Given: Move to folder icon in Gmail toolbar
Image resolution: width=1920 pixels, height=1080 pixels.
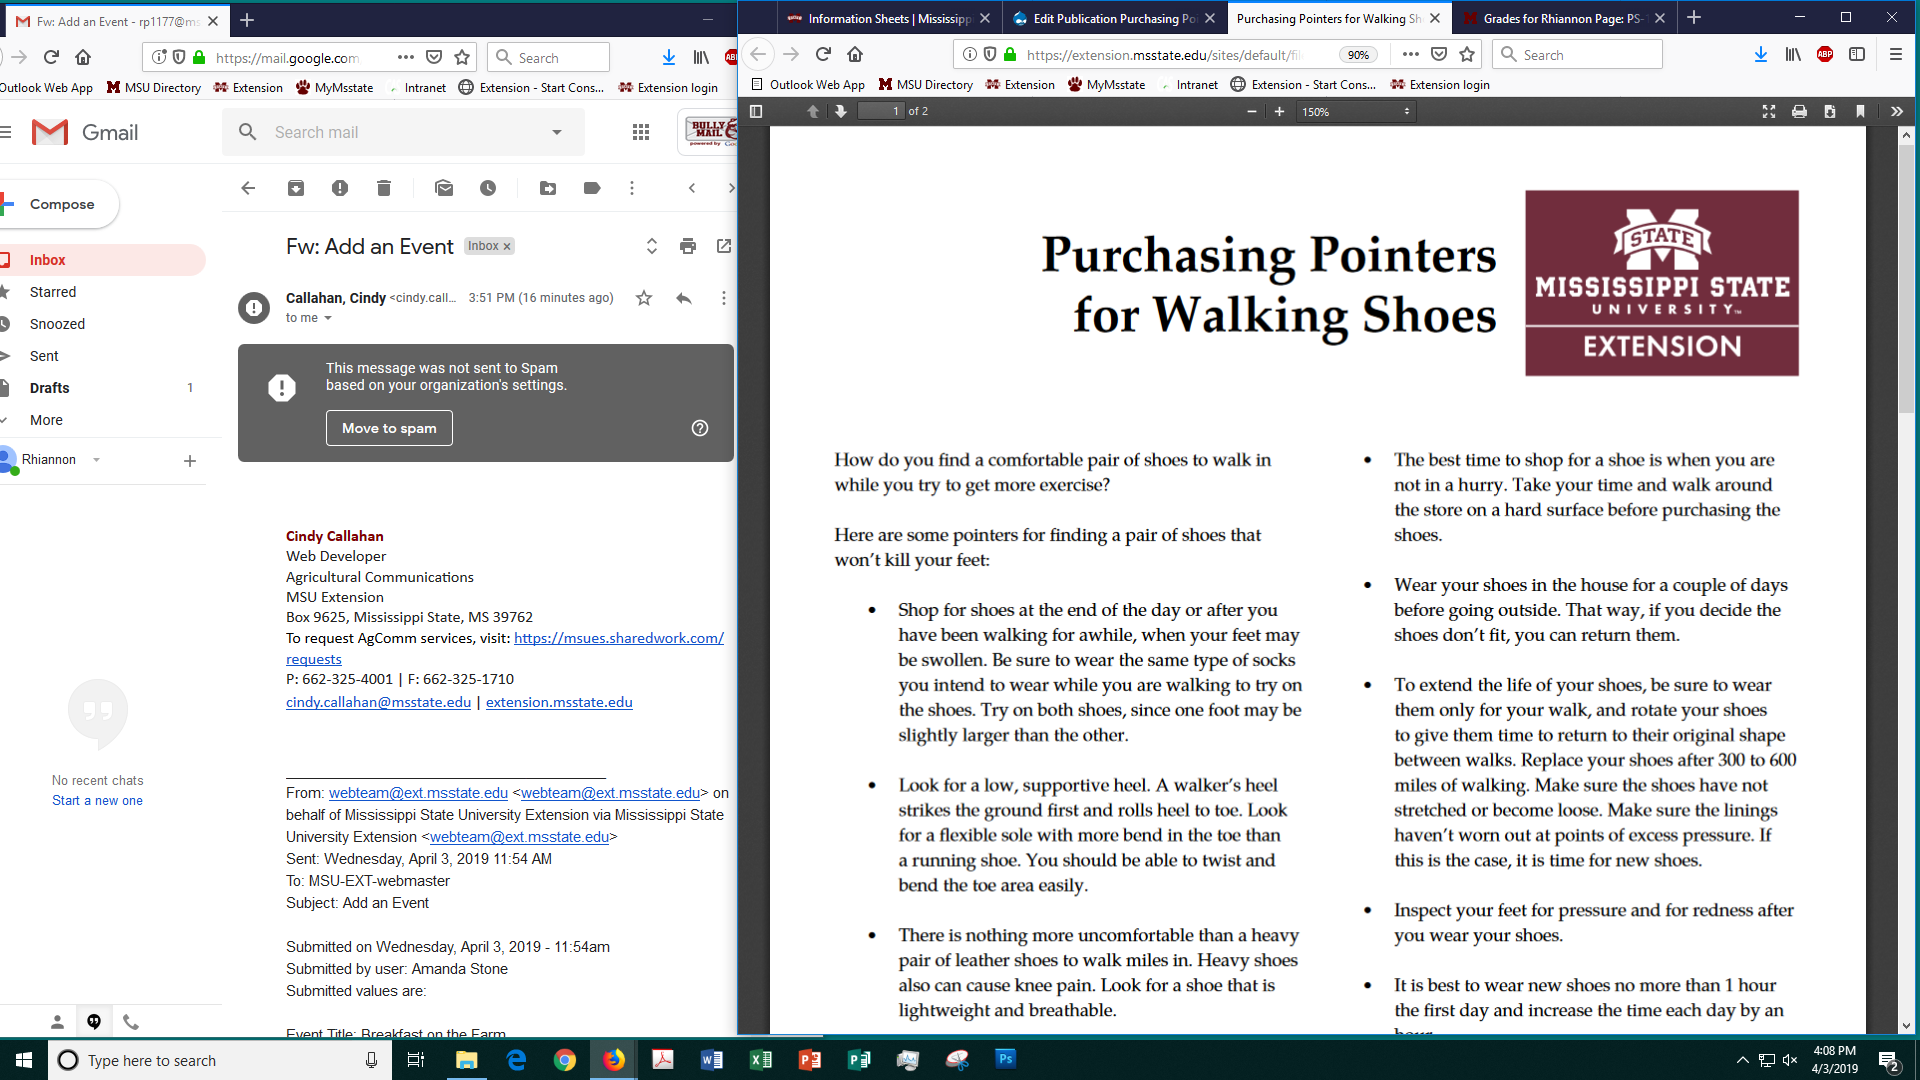Looking at the screenshot, I should click(x=548, y=188).
